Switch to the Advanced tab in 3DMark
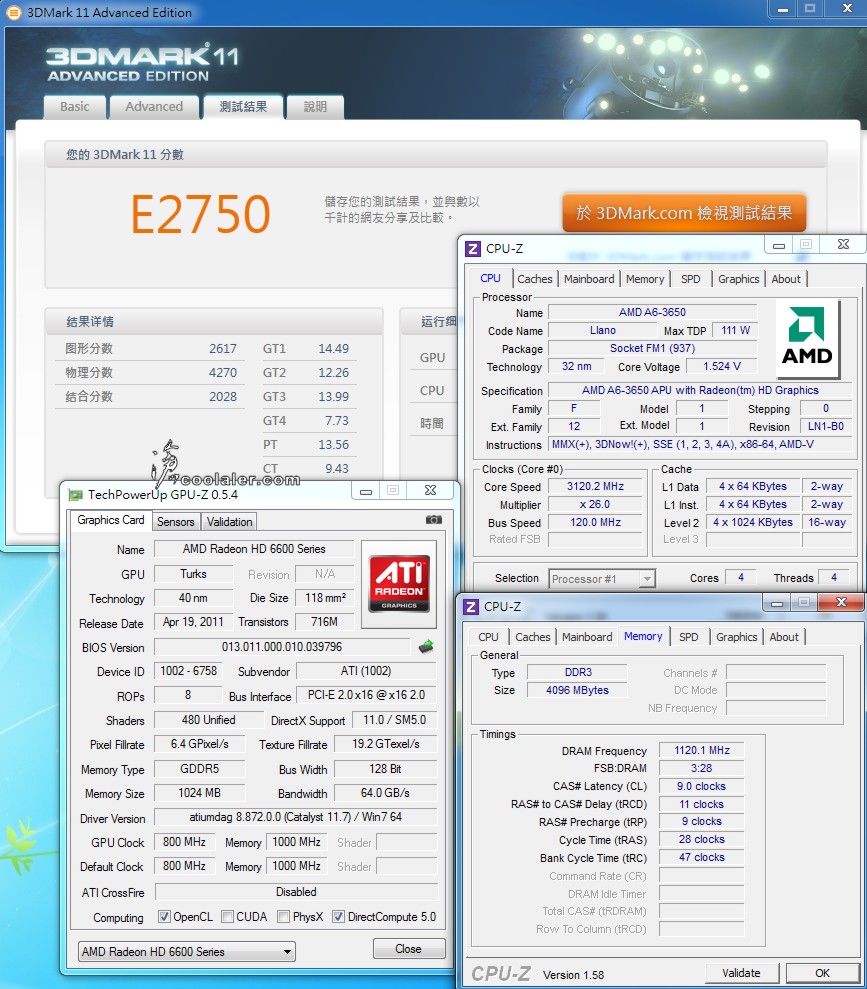The width and height of the screenshot is (867, 989). pos(154,107)
